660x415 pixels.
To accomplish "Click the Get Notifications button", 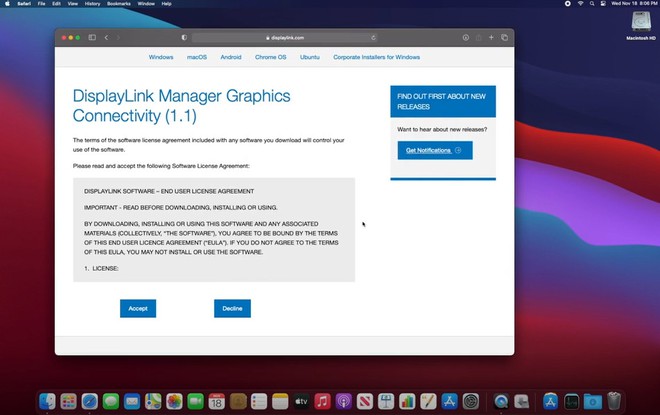I will (435, 150).
